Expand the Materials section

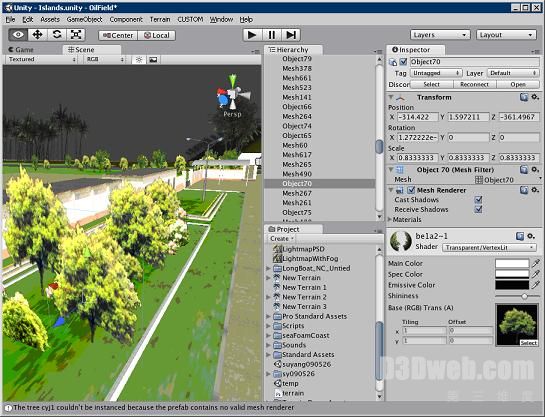tap(390, 219)
